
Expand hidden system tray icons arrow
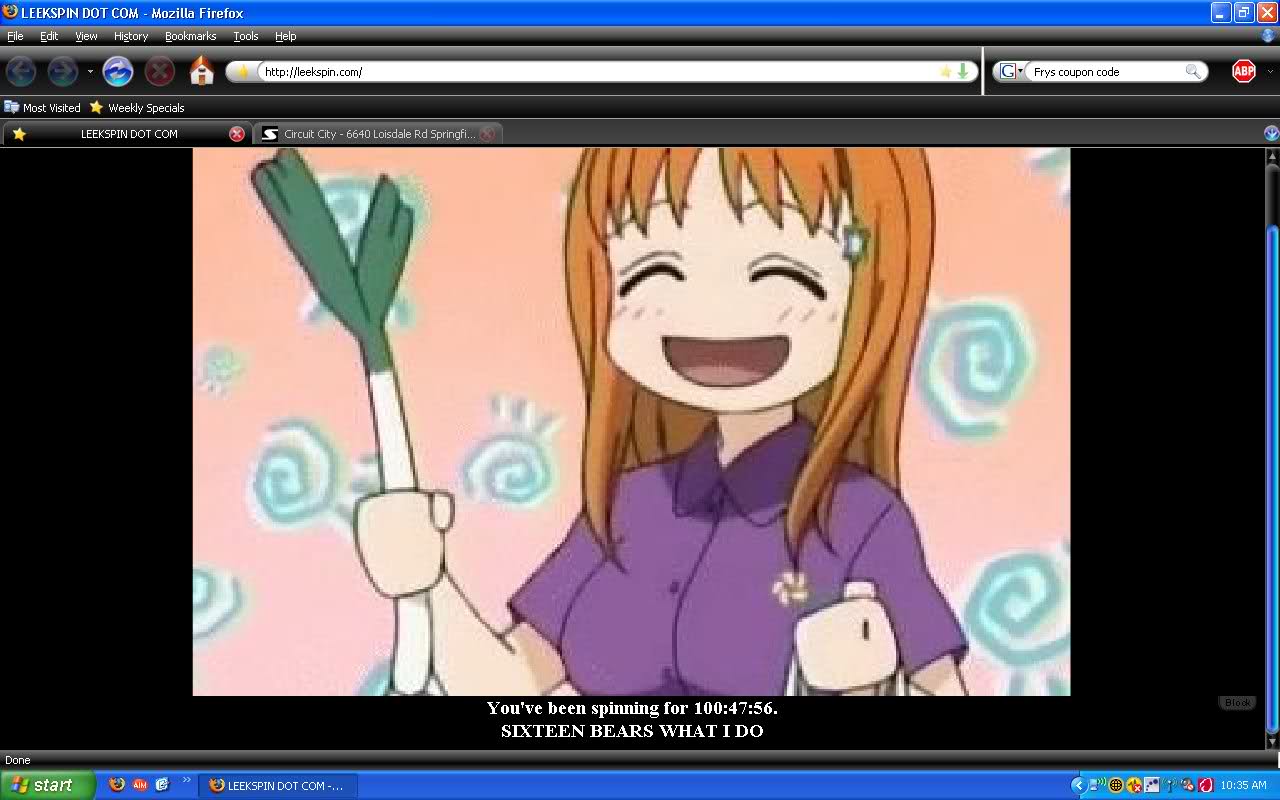click(1077, 785)
